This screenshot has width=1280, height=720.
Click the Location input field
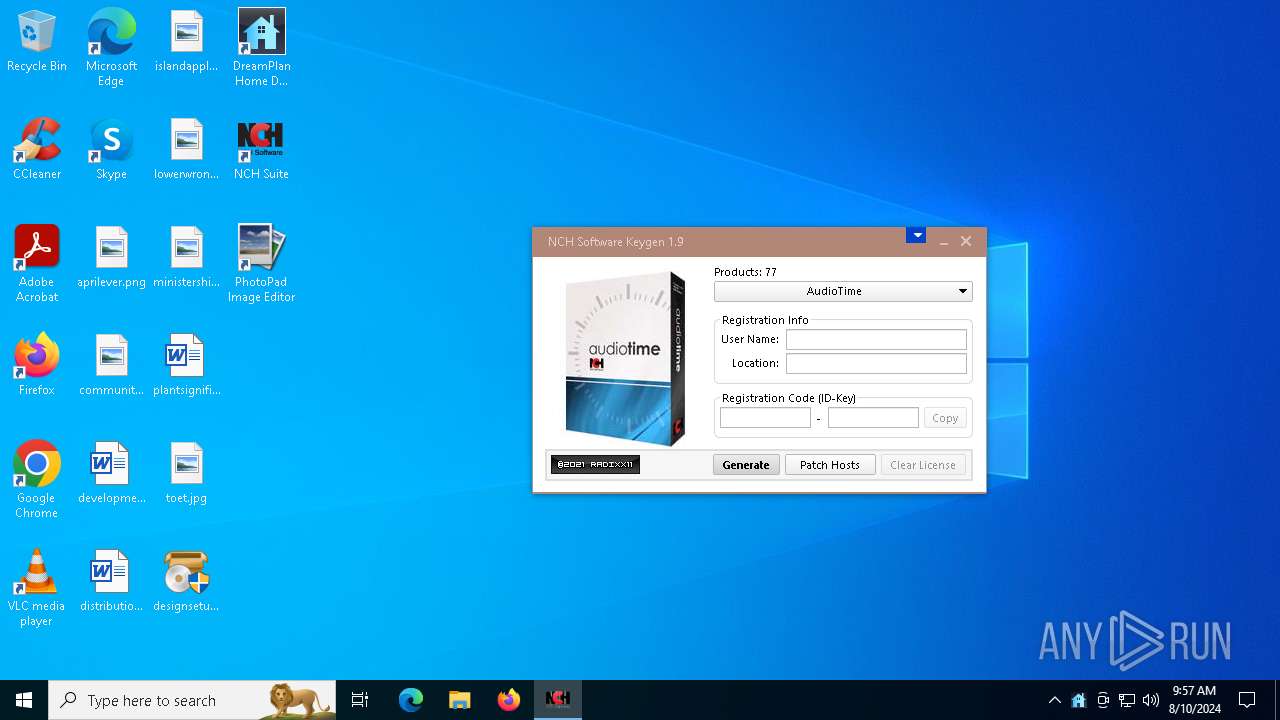point(876,364)
